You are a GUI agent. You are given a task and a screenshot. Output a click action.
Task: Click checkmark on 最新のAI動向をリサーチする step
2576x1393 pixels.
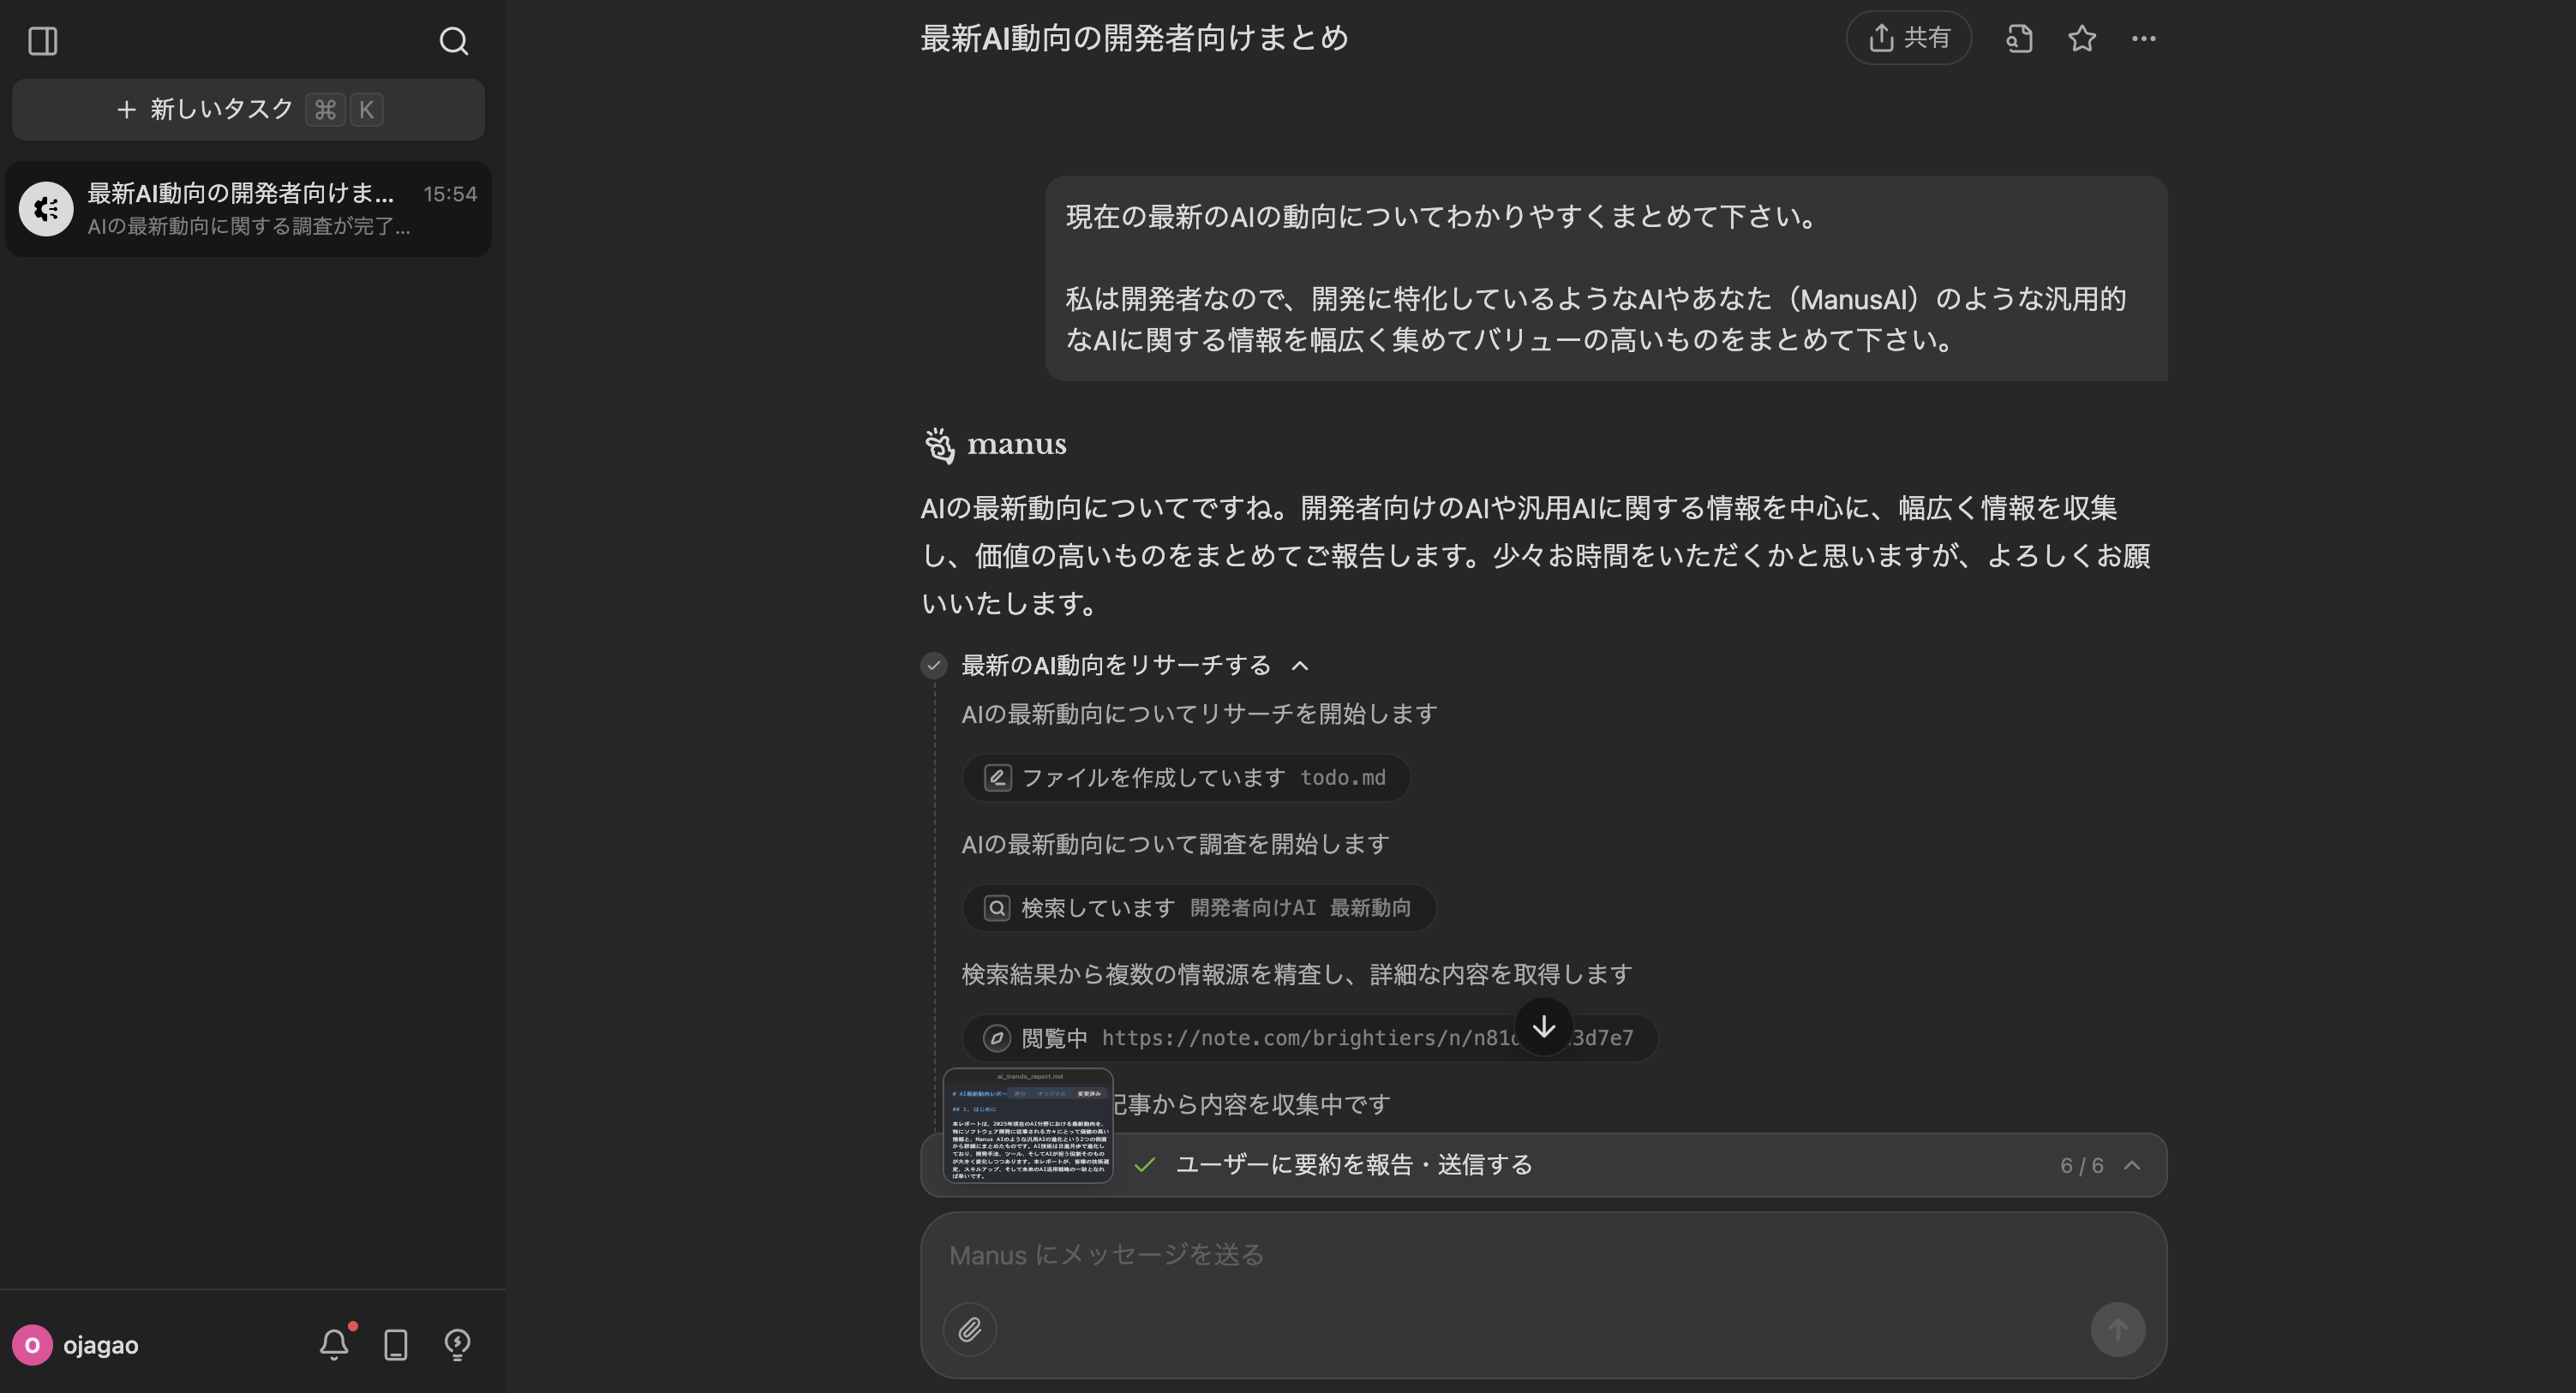tap(933, 665)
